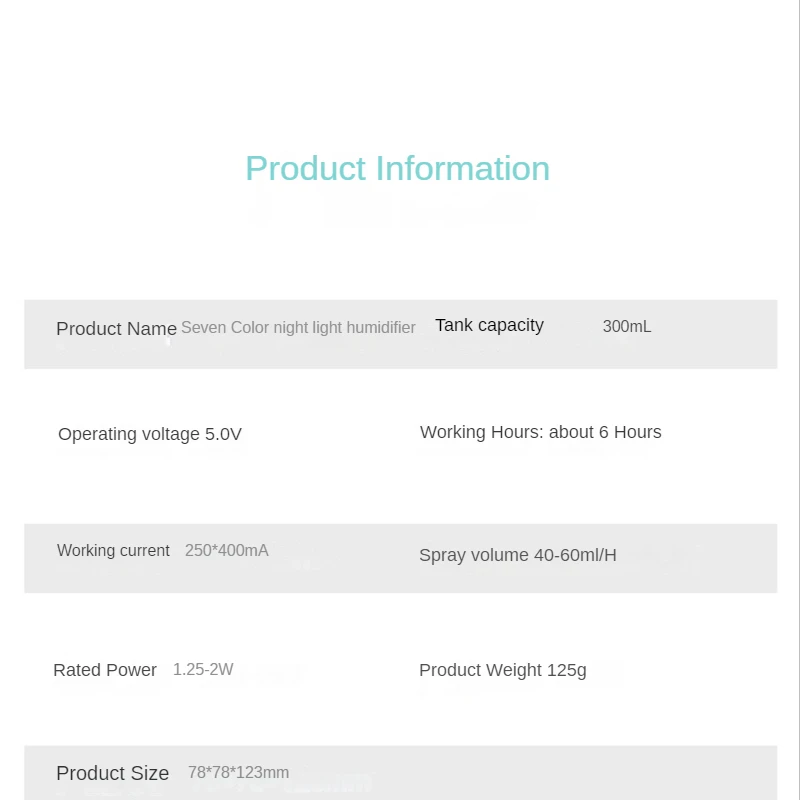Viewport: 800px width, 800px height.
Task: Click the 250*400mA current value
Action: pos(227,551)
